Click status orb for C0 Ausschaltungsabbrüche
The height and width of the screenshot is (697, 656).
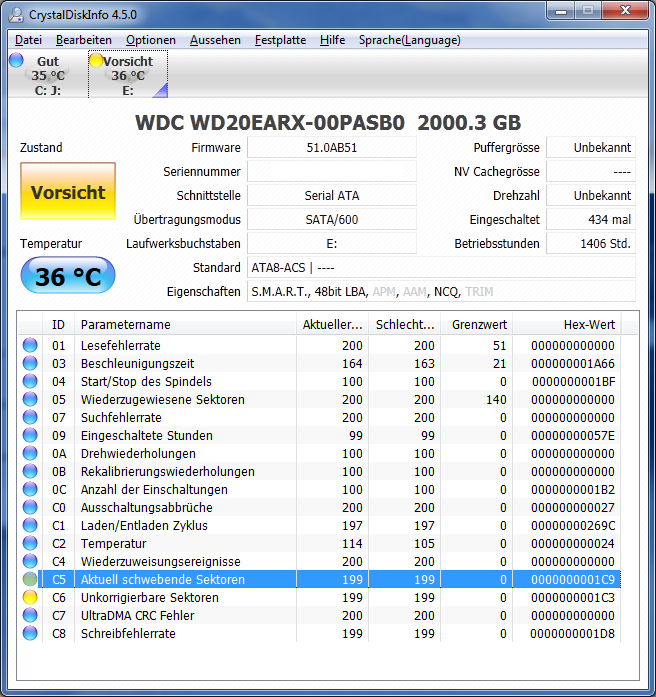30,507
